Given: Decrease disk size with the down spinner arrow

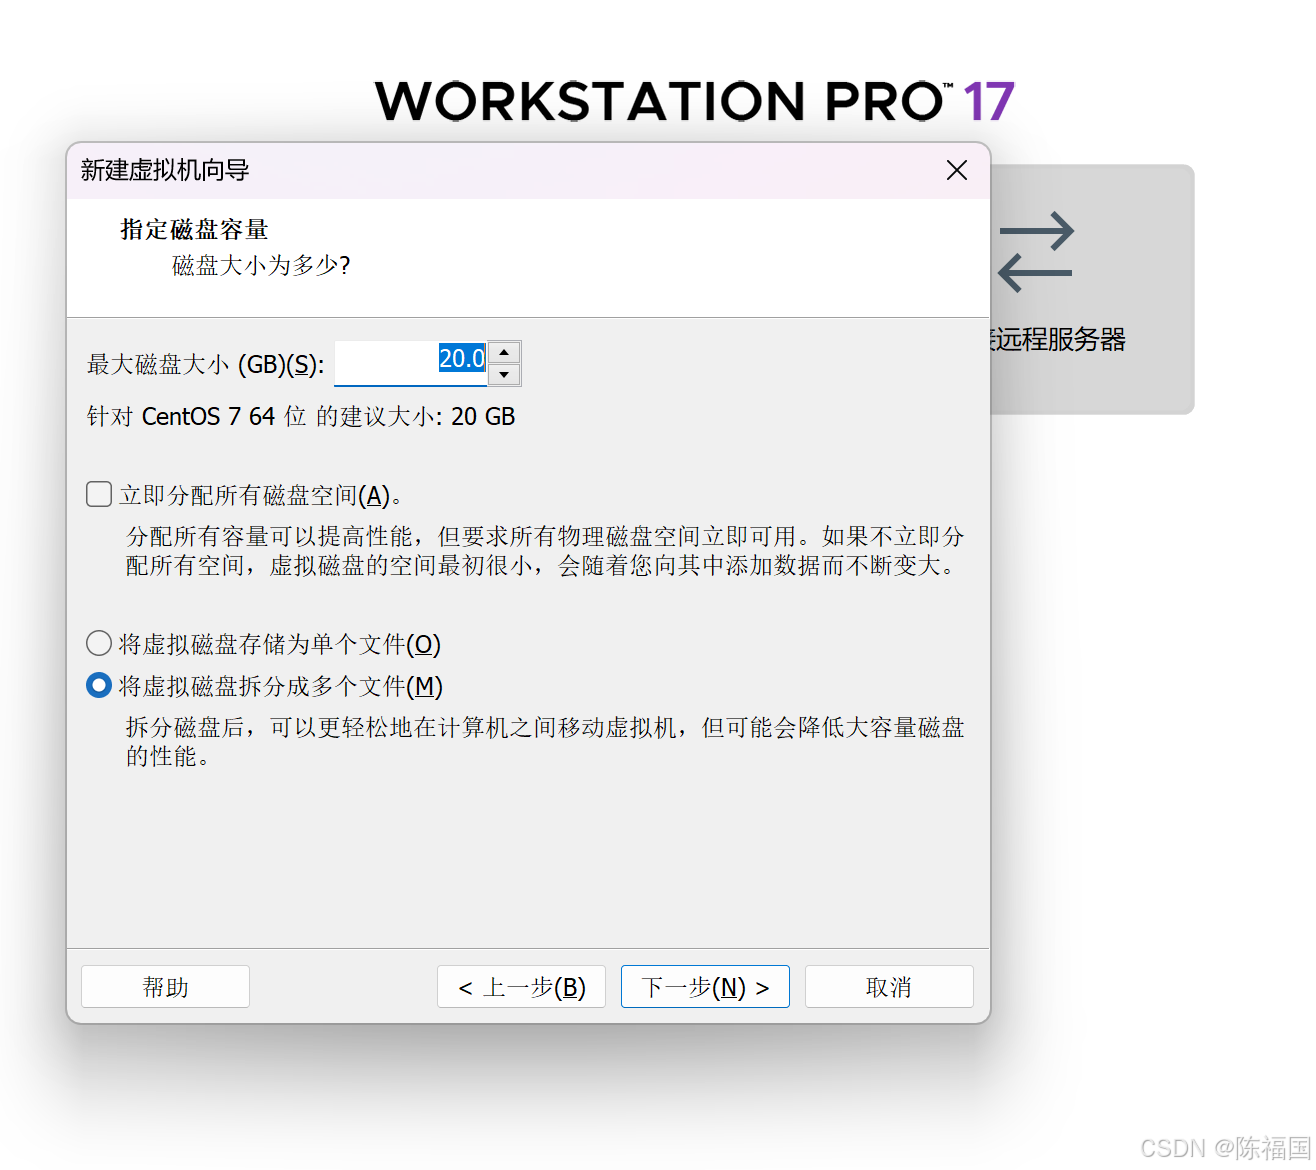Looking at the screenshot, I should click(x=504, y=375).
